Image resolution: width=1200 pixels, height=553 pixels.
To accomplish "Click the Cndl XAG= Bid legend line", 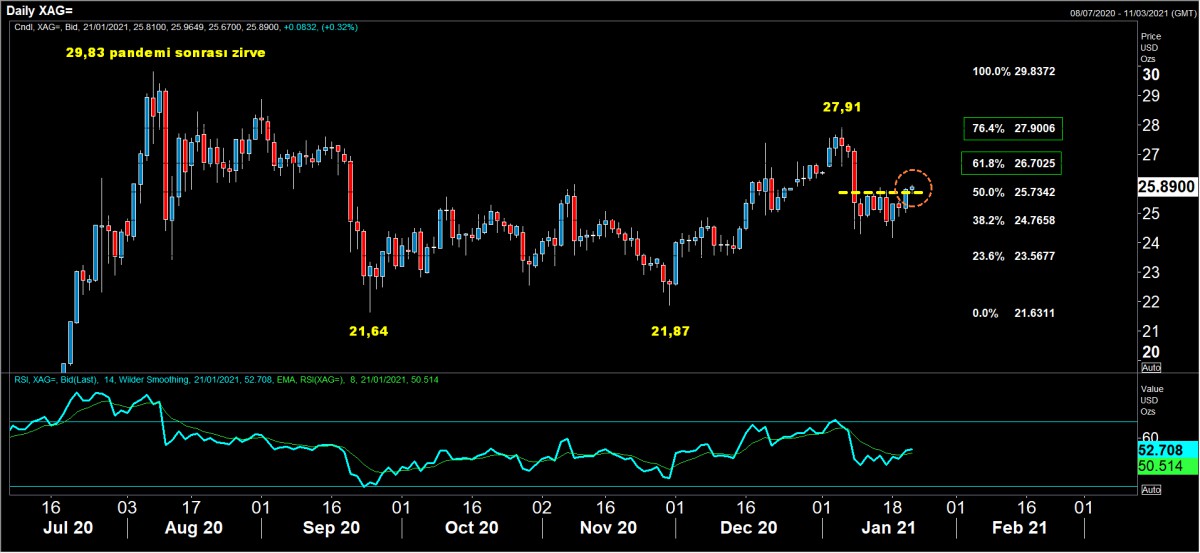I will coord(182,28).
